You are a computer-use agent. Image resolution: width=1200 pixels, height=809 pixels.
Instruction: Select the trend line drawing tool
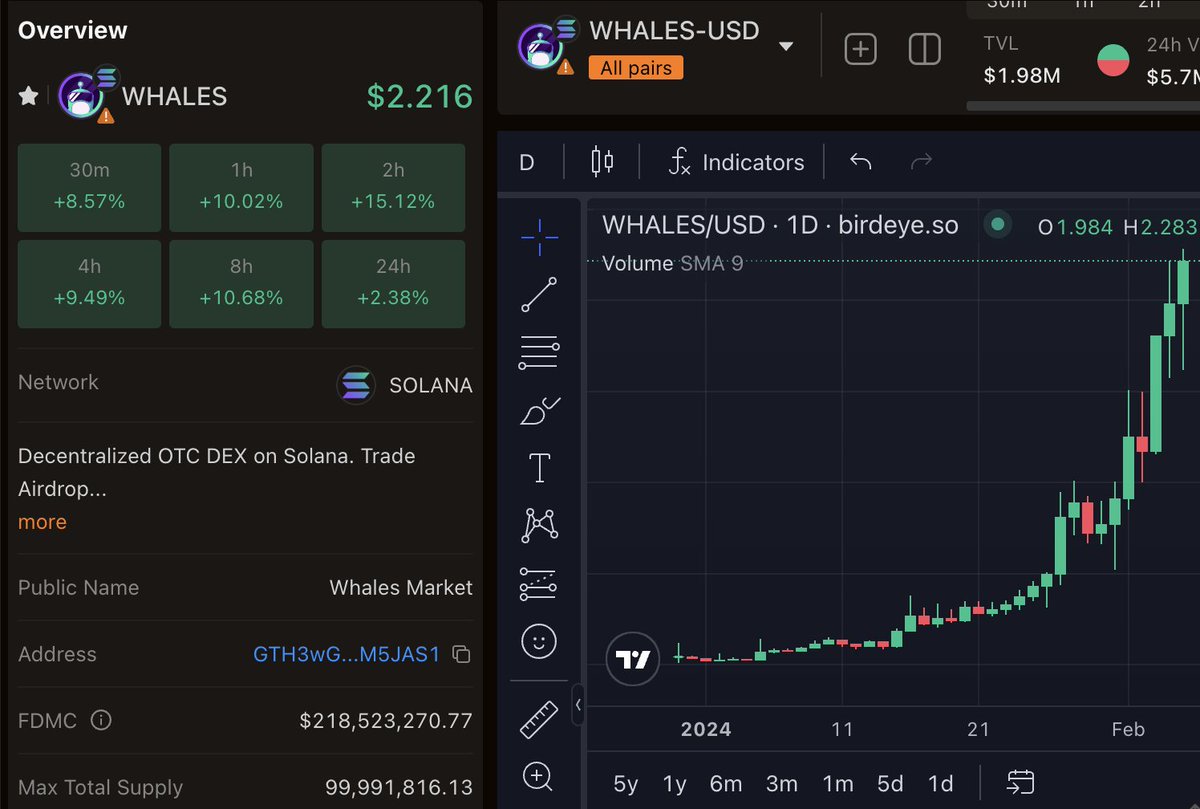click(x=540, y=295)
